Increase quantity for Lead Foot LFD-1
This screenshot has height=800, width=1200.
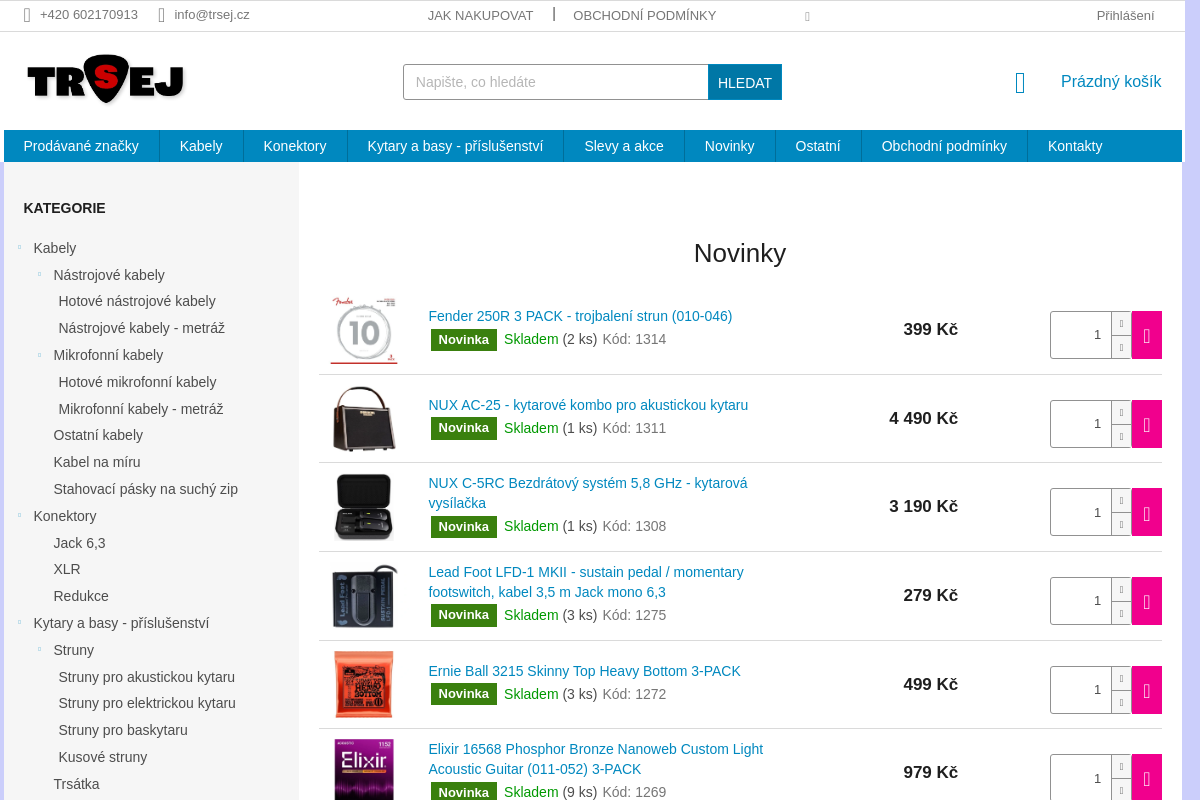[1121, 590]
